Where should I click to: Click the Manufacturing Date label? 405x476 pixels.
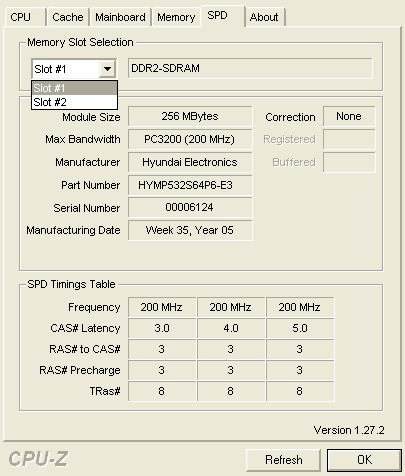pyautogui.click(x=73, y=230)
